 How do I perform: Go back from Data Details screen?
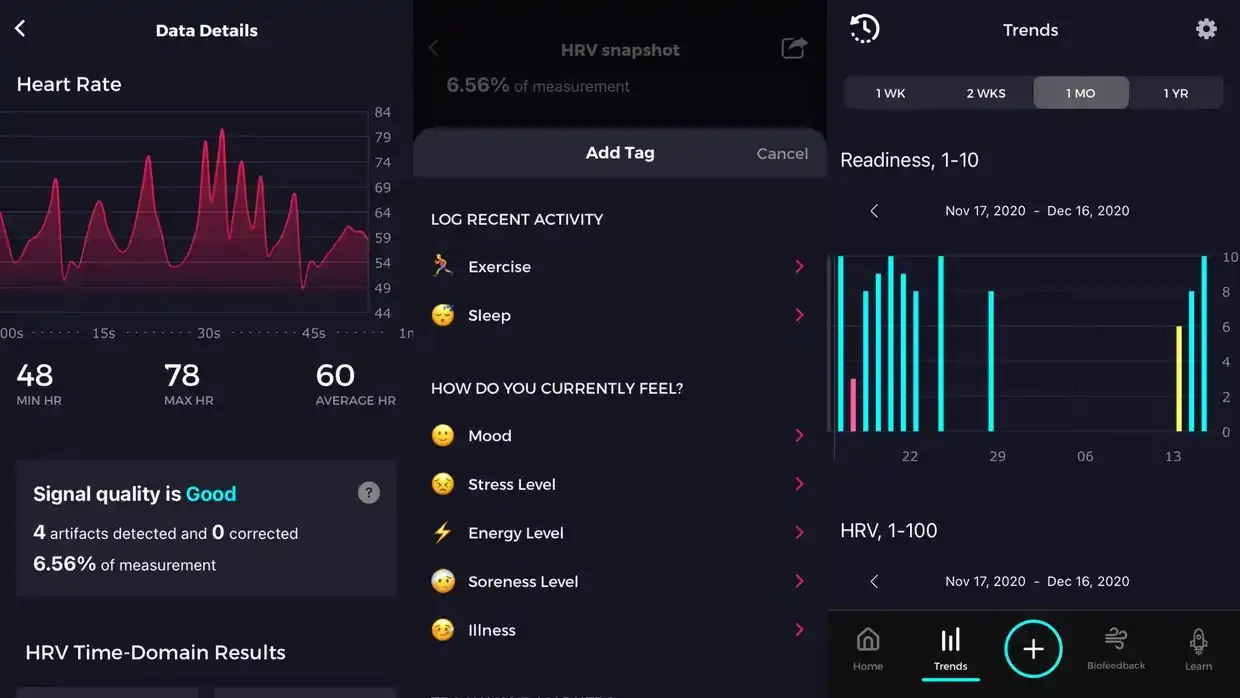coord(20,29)
